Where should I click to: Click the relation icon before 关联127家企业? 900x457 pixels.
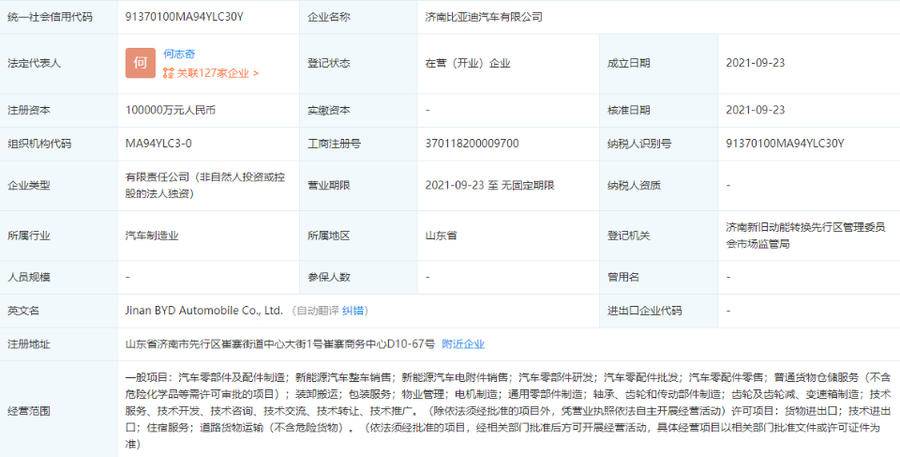point(168,73)
